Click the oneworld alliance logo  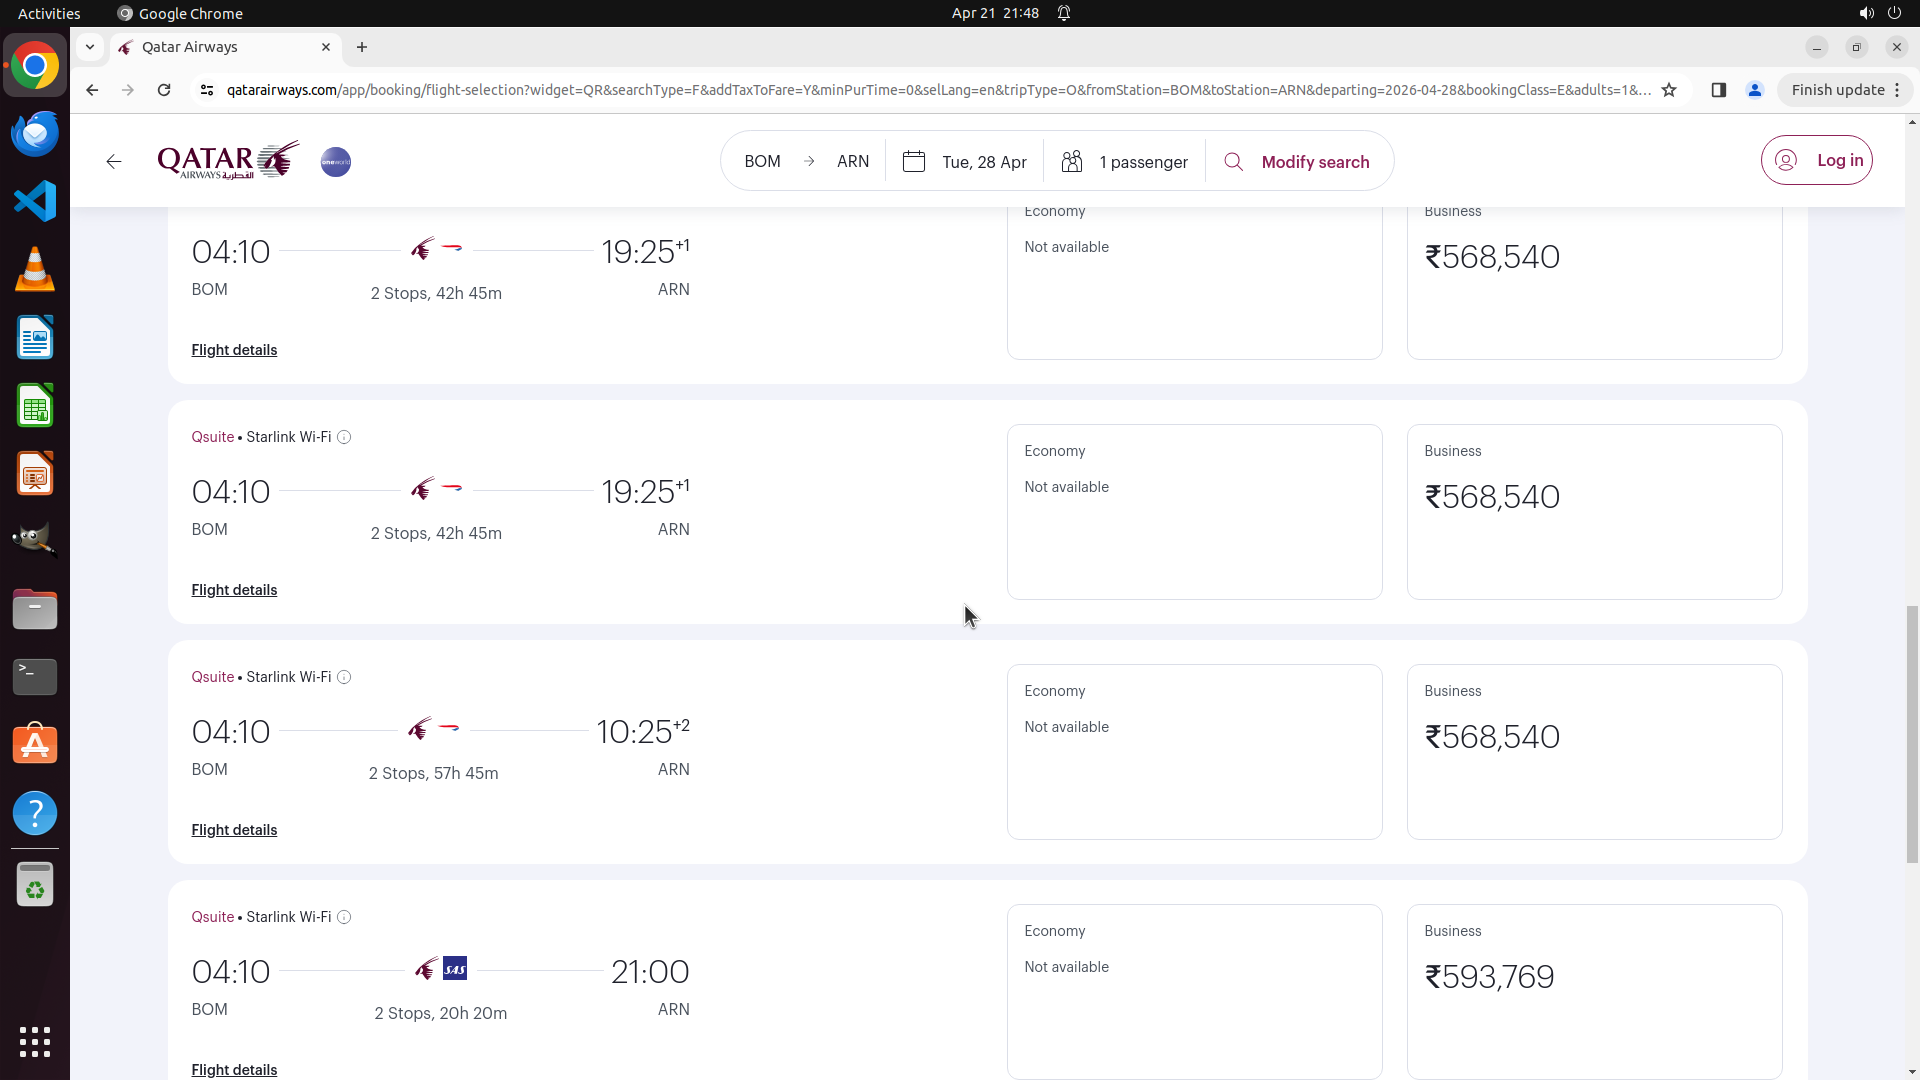coord(335,162)
